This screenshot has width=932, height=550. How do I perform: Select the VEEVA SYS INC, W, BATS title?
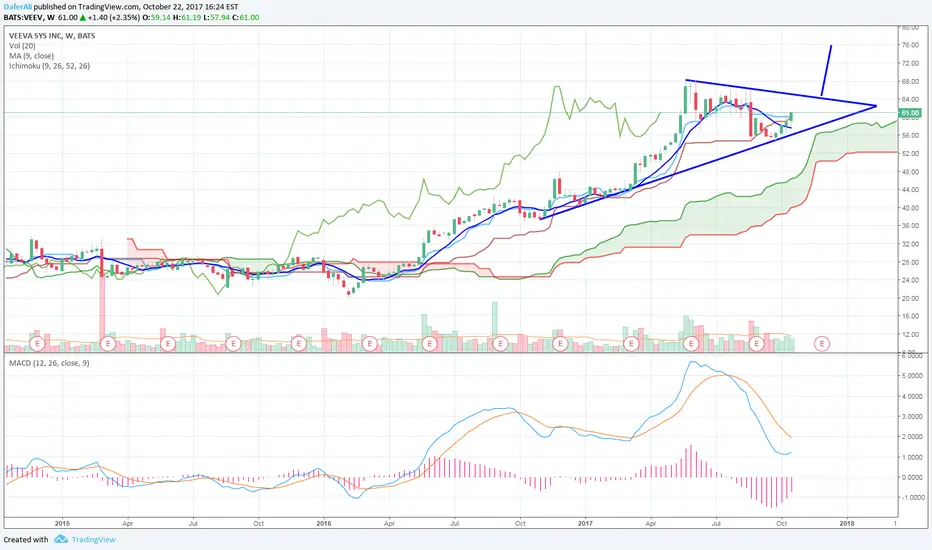point(52,36)
